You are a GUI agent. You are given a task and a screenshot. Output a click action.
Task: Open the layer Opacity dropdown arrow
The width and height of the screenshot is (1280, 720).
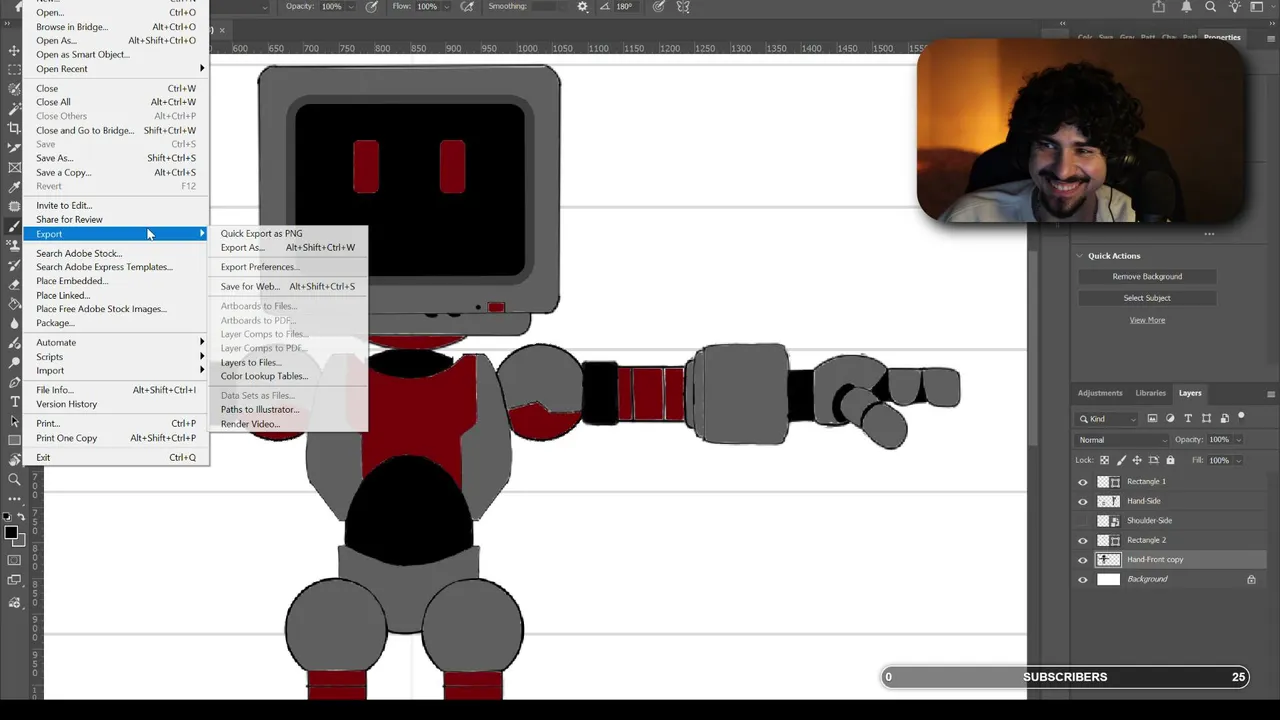(x=1238, y=440)
